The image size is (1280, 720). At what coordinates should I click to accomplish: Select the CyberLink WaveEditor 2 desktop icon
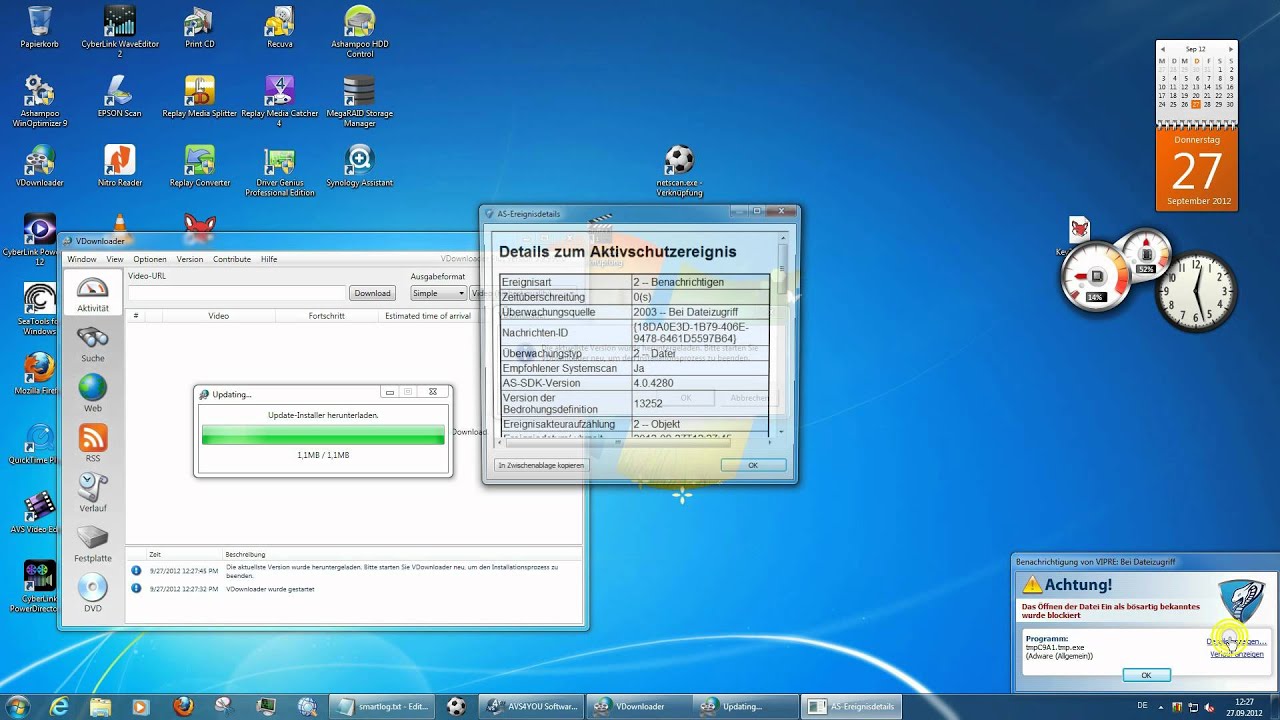tap(120, 31)
